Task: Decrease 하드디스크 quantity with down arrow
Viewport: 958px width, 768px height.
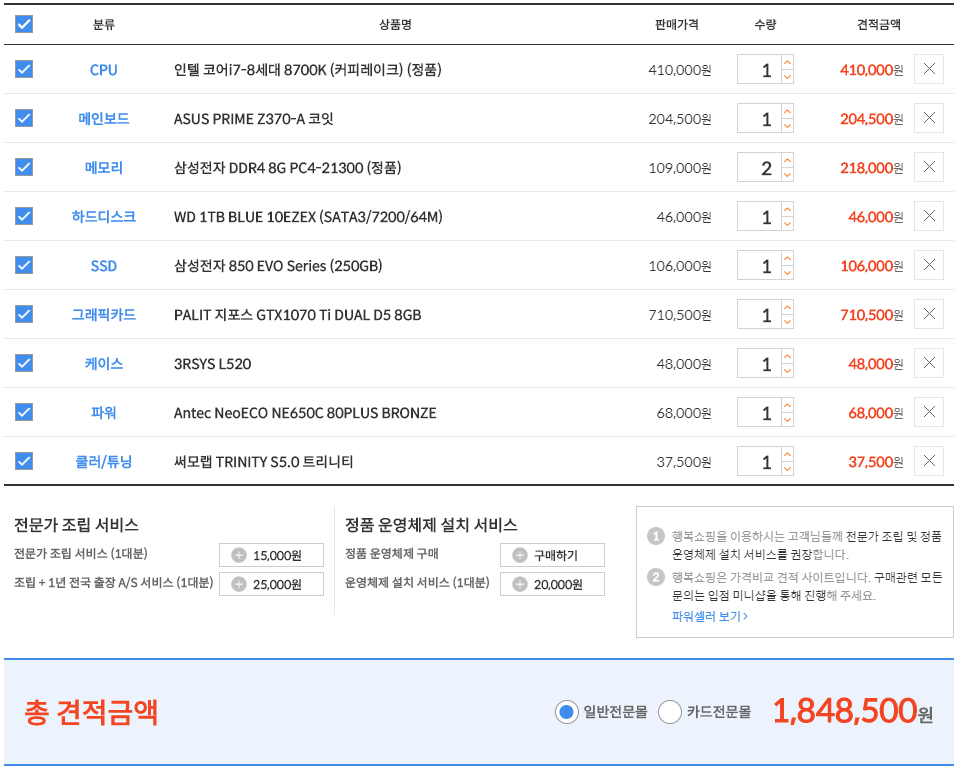Action: point(788,224)
